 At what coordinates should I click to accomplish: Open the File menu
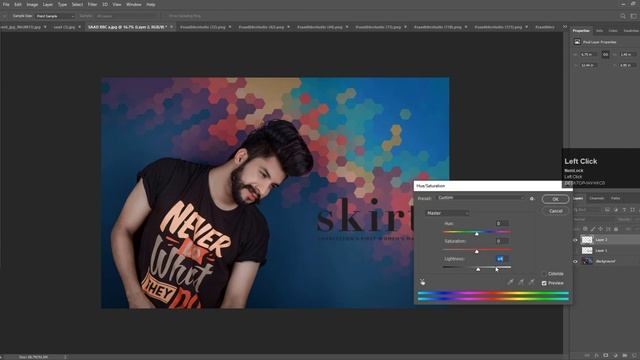pyautogui.click(x=6, y=4)
